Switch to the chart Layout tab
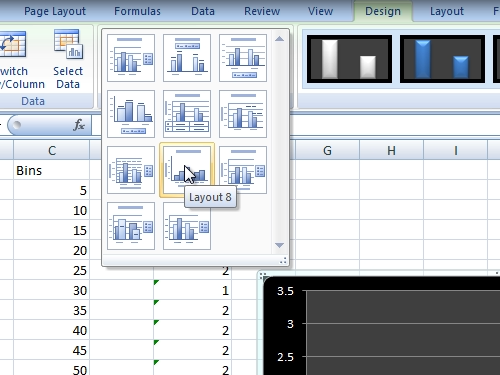This screenshot has width=500, height=375. coord(447,11)
